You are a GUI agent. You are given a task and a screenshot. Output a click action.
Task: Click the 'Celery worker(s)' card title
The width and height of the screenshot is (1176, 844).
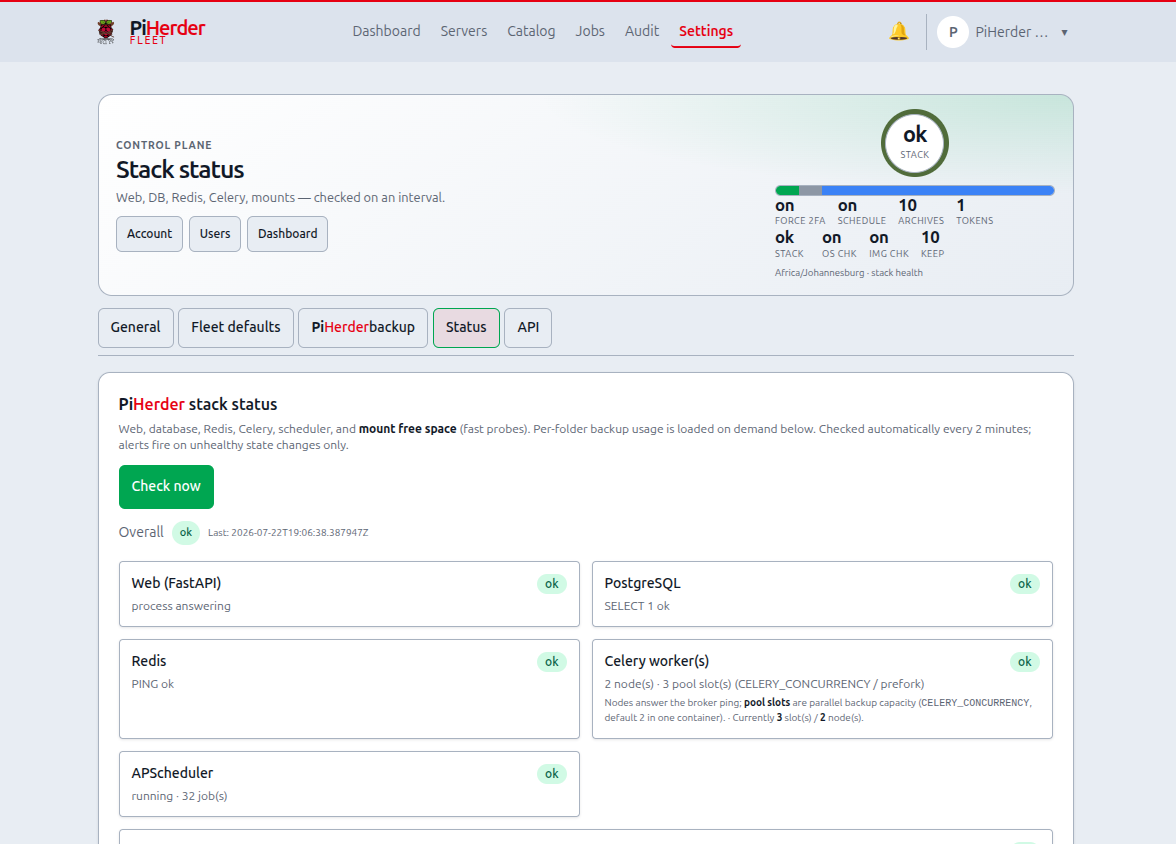656,662
